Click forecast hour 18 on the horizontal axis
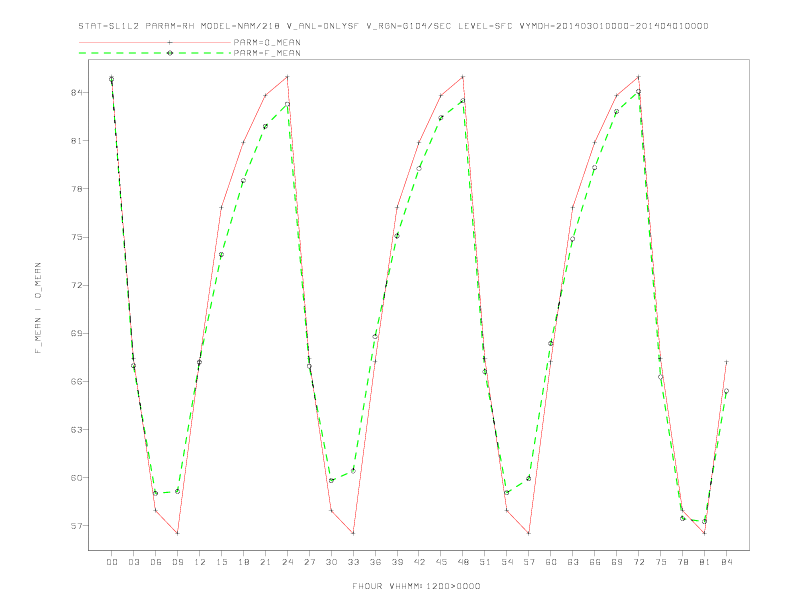This screenshot has height=612, width=792. pos(243,562)
